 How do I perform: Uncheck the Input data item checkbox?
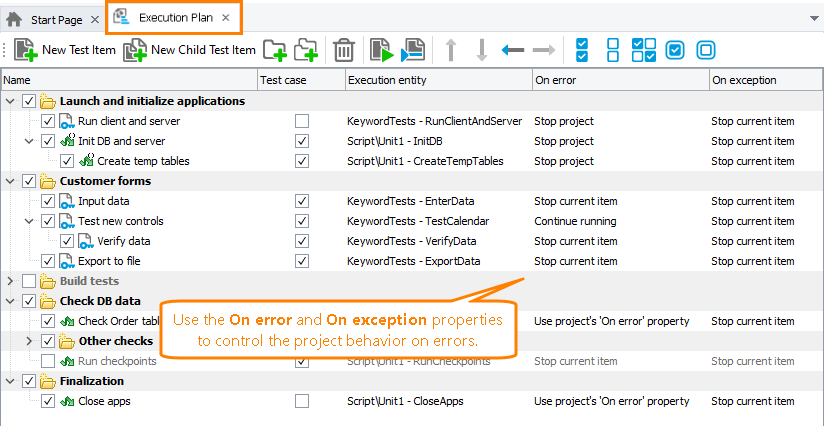pos(48,201)
